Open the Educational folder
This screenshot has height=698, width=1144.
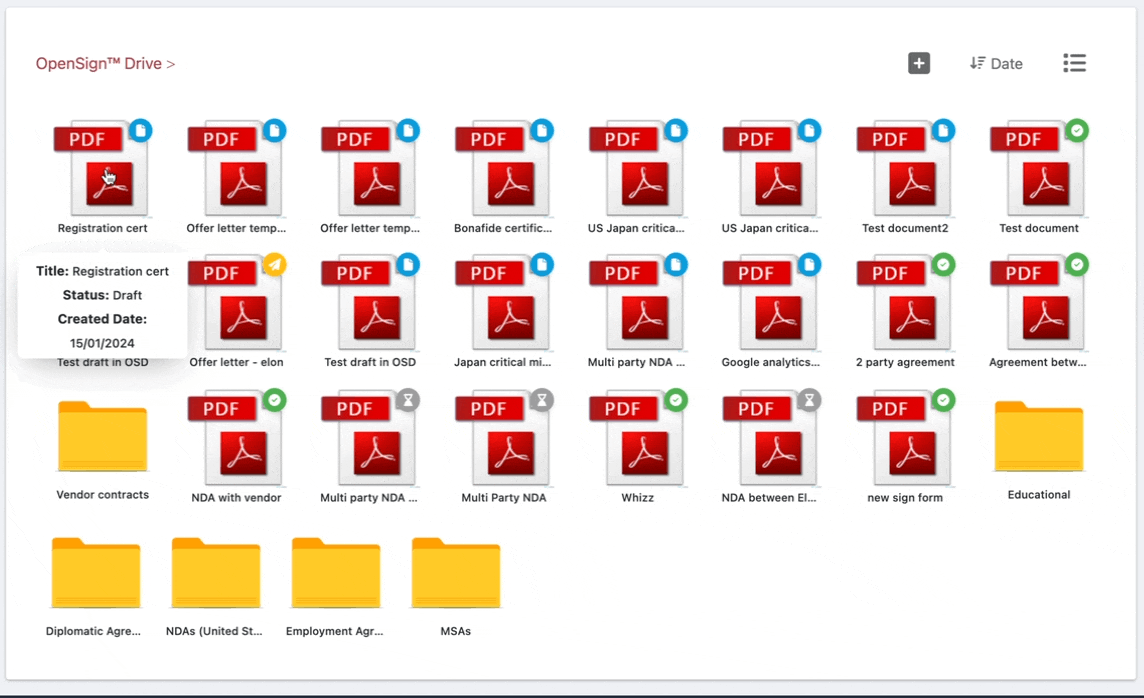[x=1038, y=436]
